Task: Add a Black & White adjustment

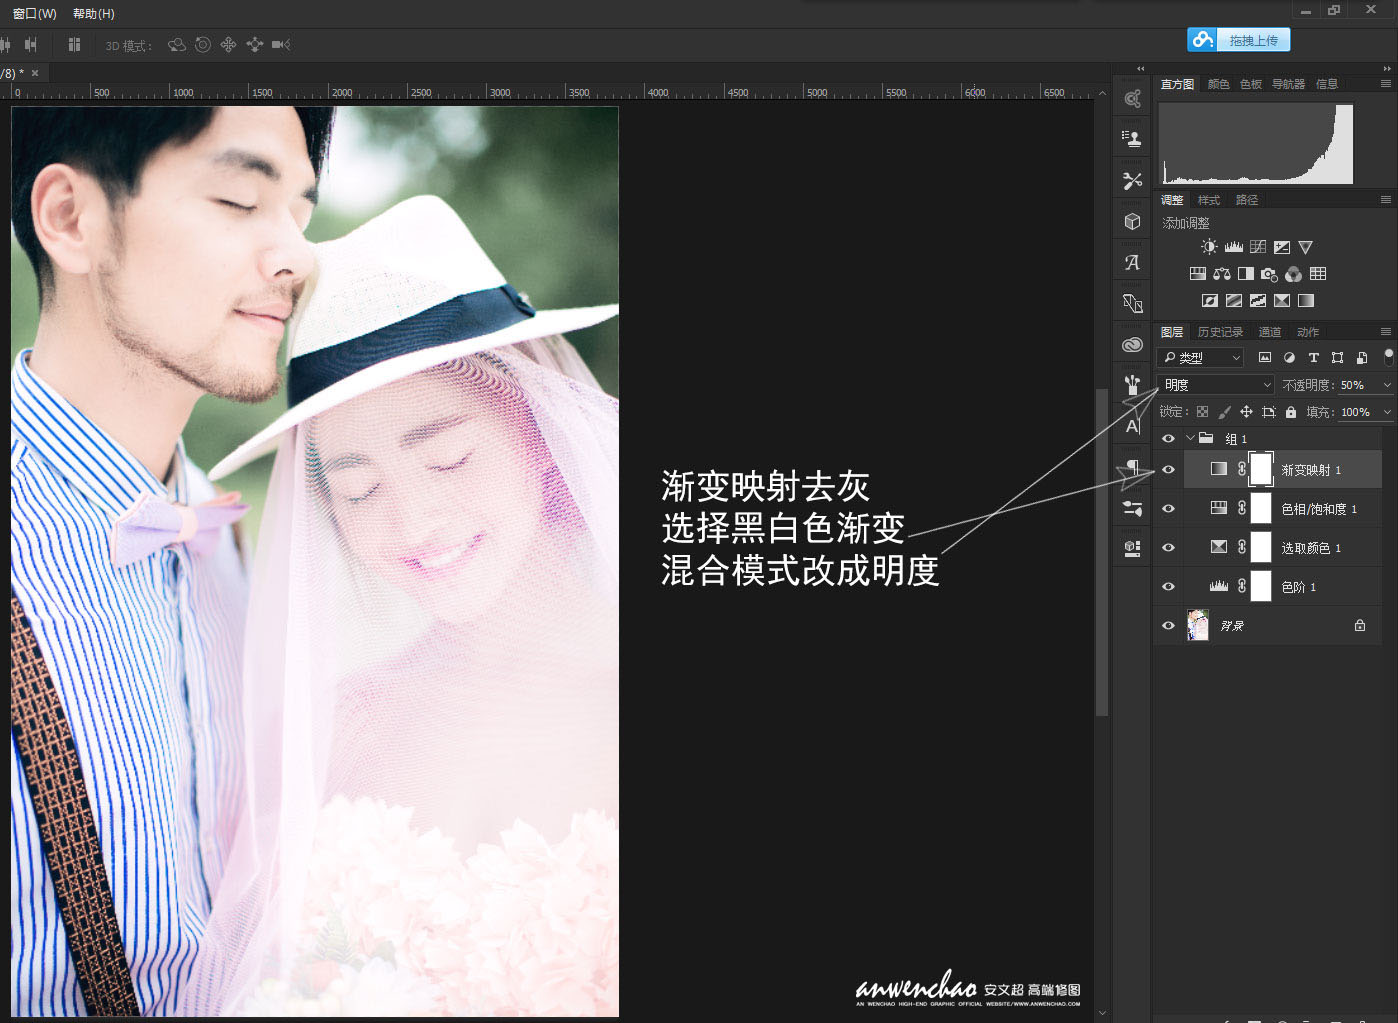Action: [x=1246, y=273]
